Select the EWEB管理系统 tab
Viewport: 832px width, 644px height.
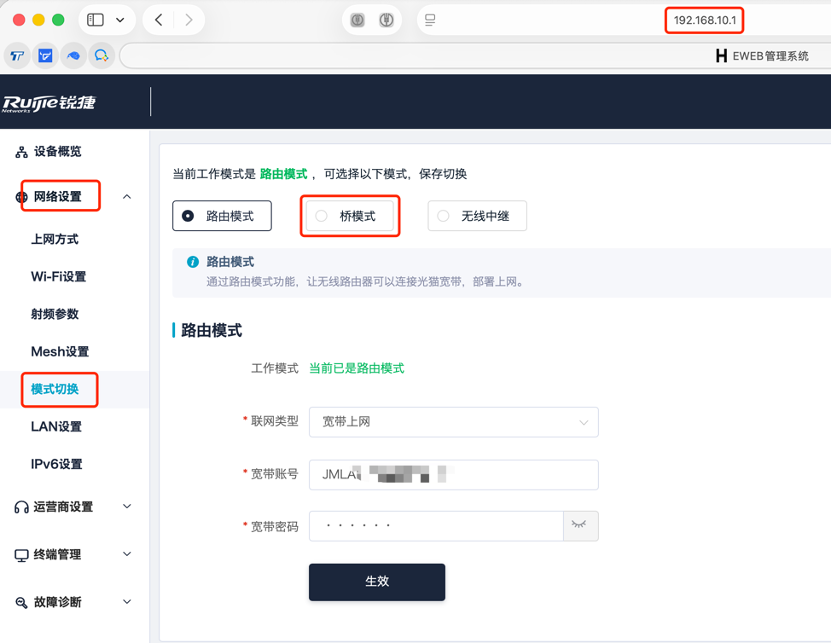[762, 56]
